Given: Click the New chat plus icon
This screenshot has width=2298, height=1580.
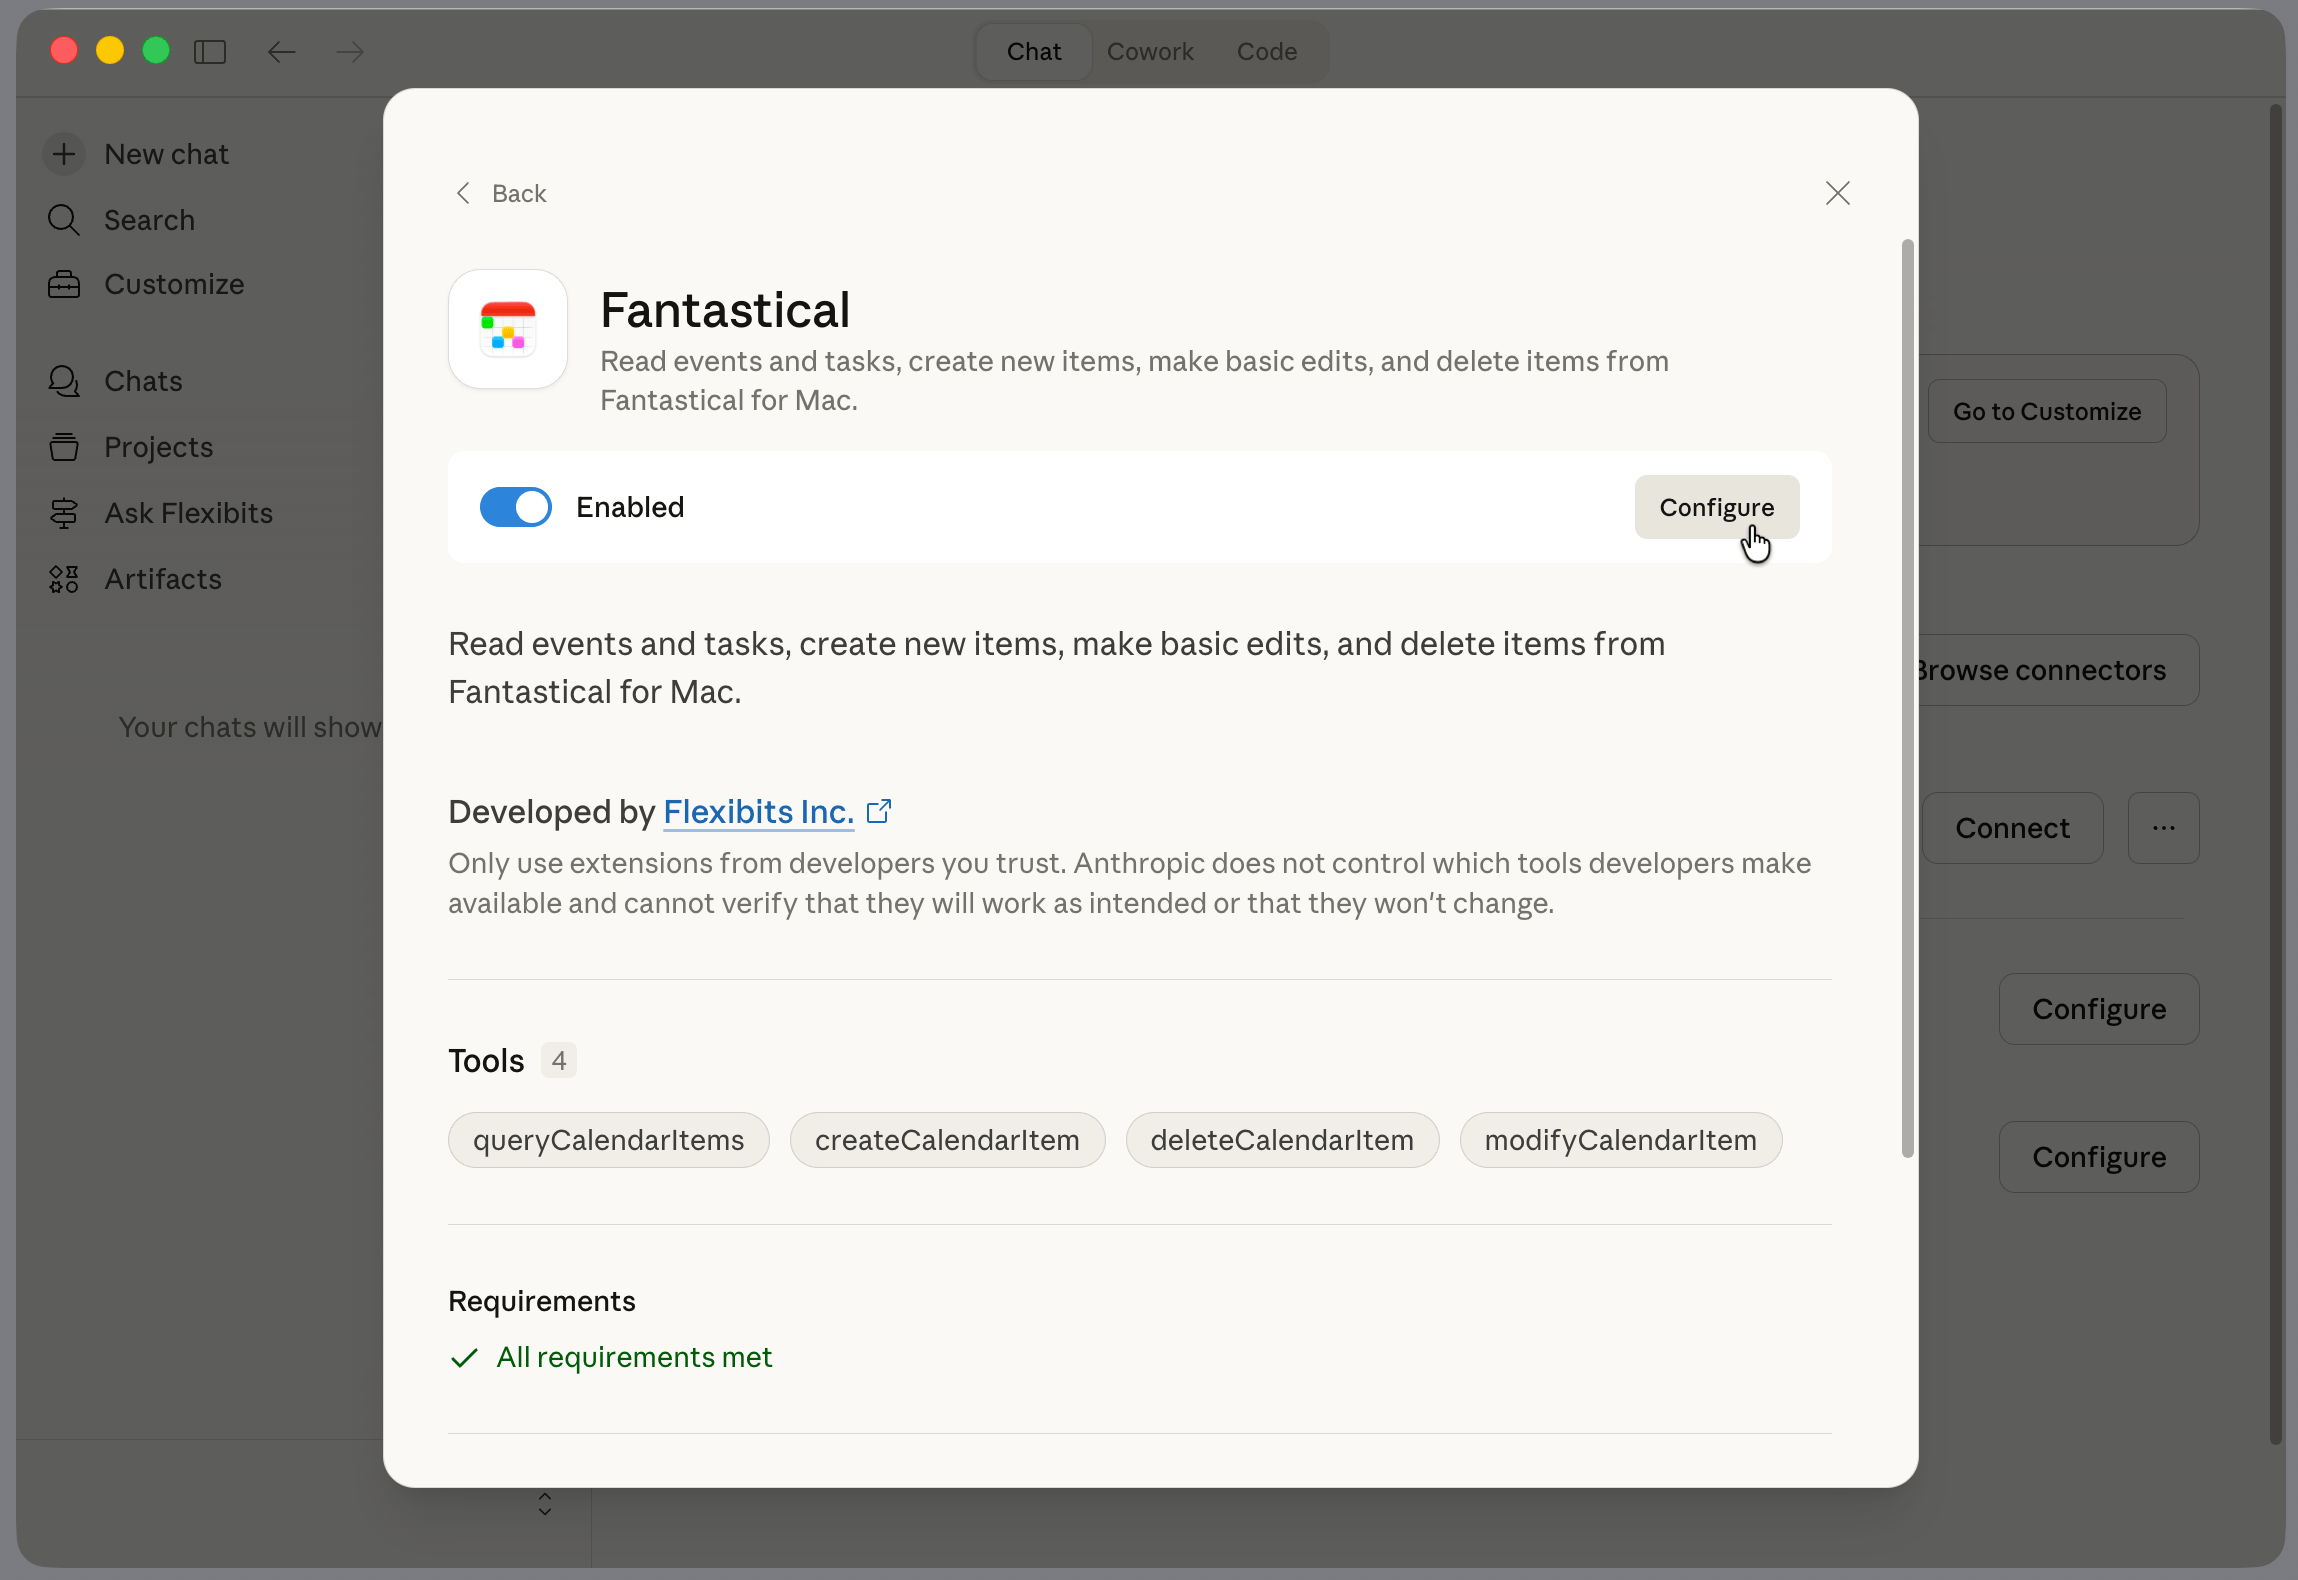Looking at the screenshot, I should 64,154.
